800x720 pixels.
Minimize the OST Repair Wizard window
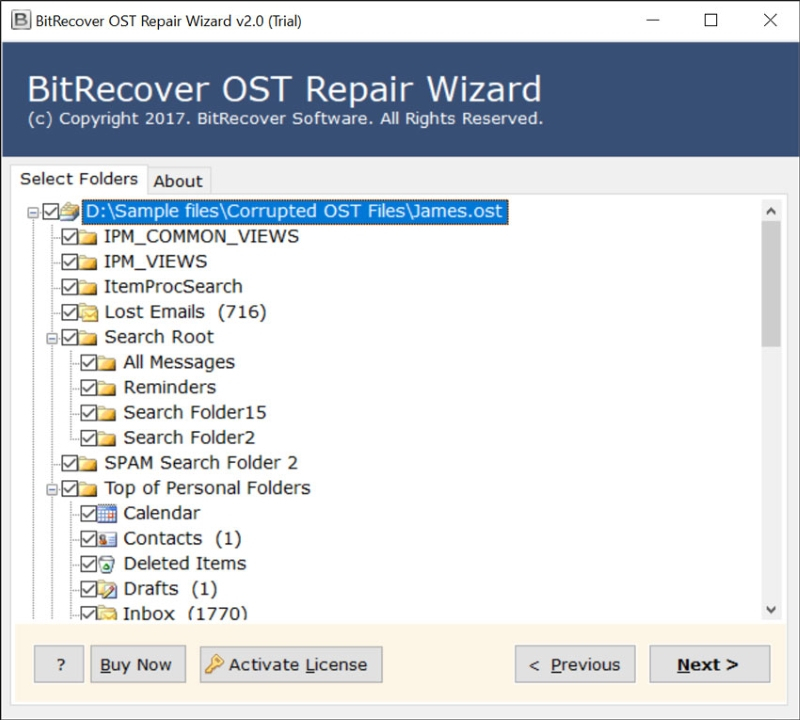pyautogui.click(x=653, y=20)
